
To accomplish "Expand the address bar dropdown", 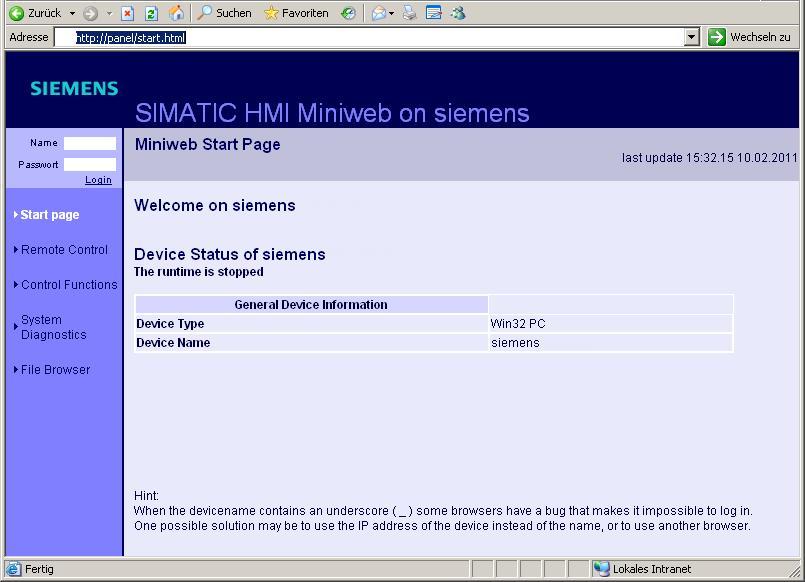I will coord(692,37).
